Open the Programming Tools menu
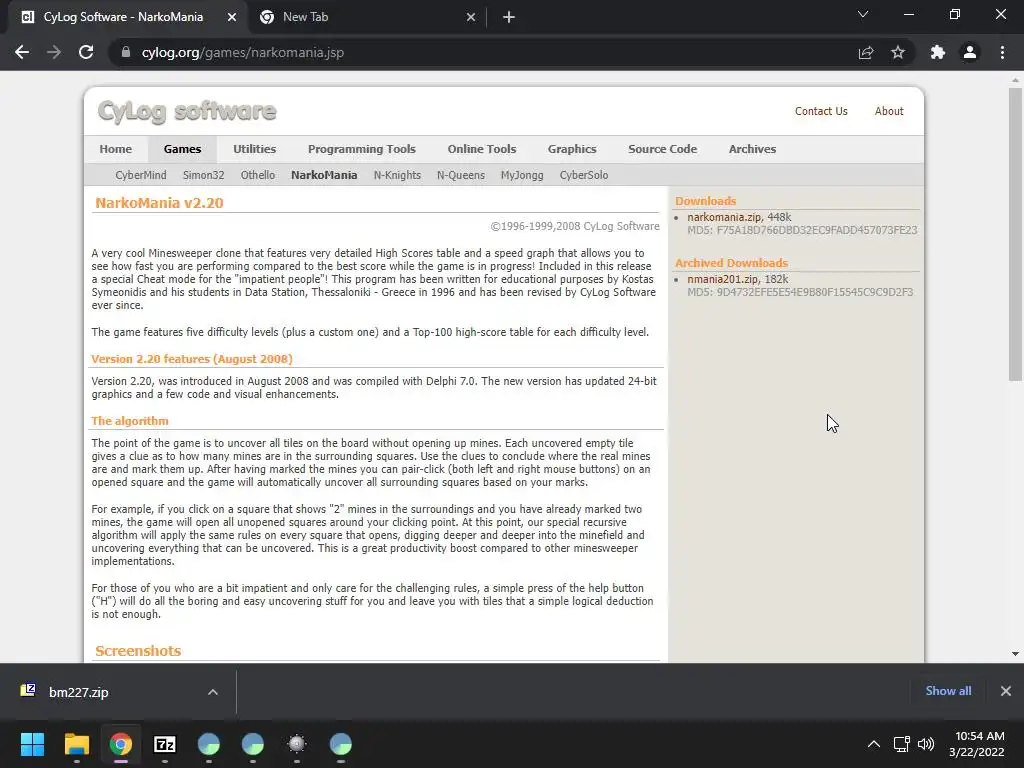The height and width of the screenshot is (768, 1024). click(x=362, y=149)
